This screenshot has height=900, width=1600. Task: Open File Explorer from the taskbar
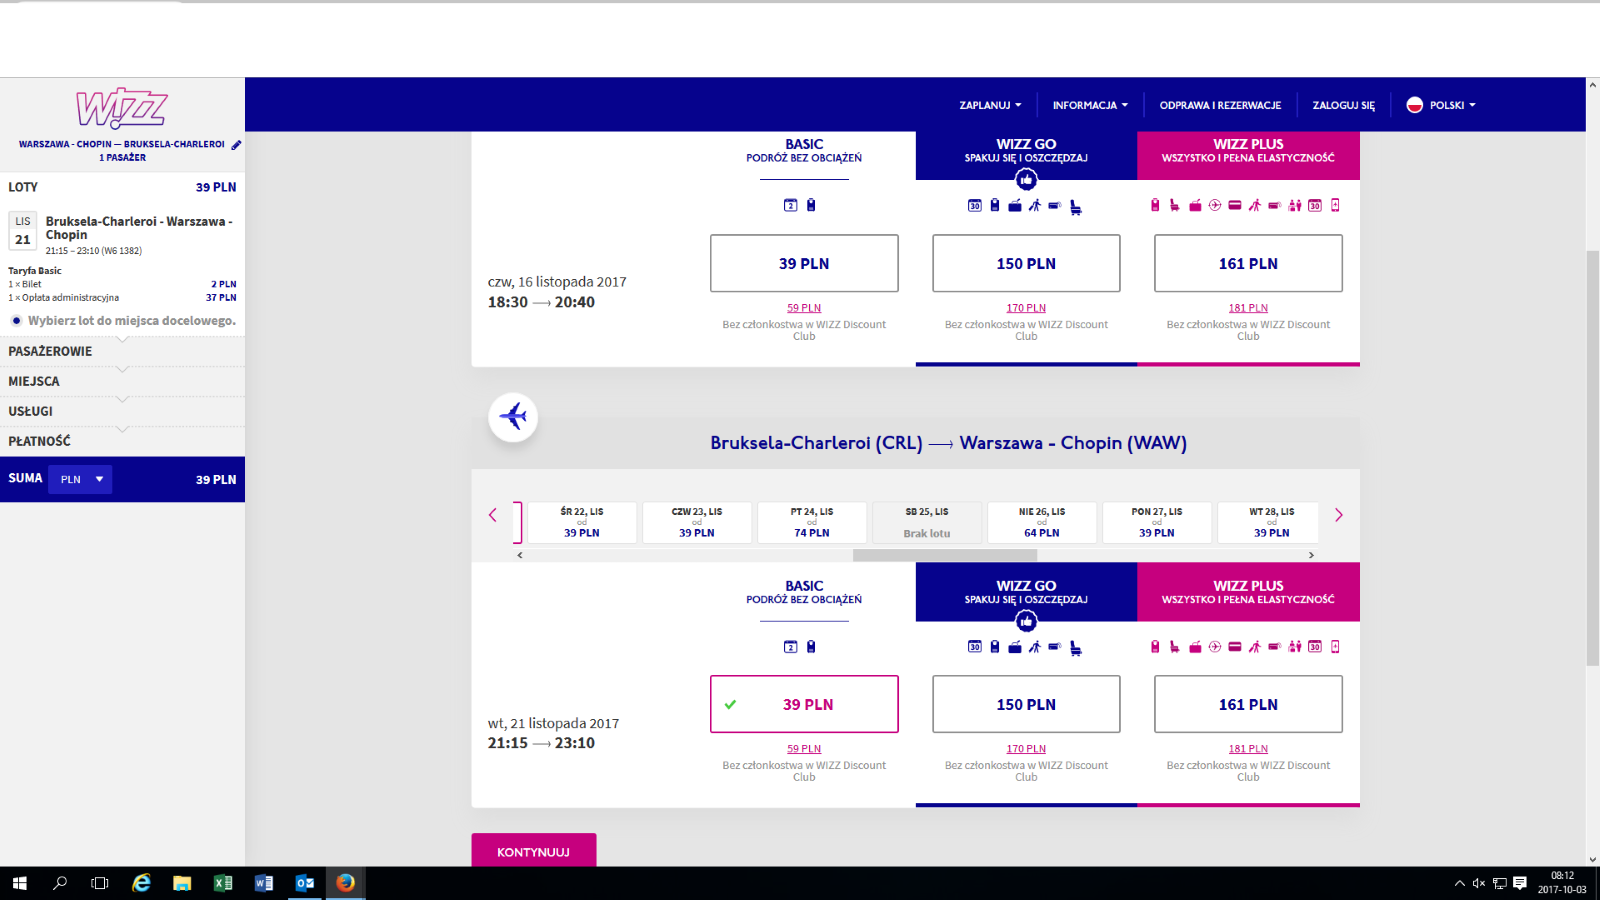pos(182,883)
